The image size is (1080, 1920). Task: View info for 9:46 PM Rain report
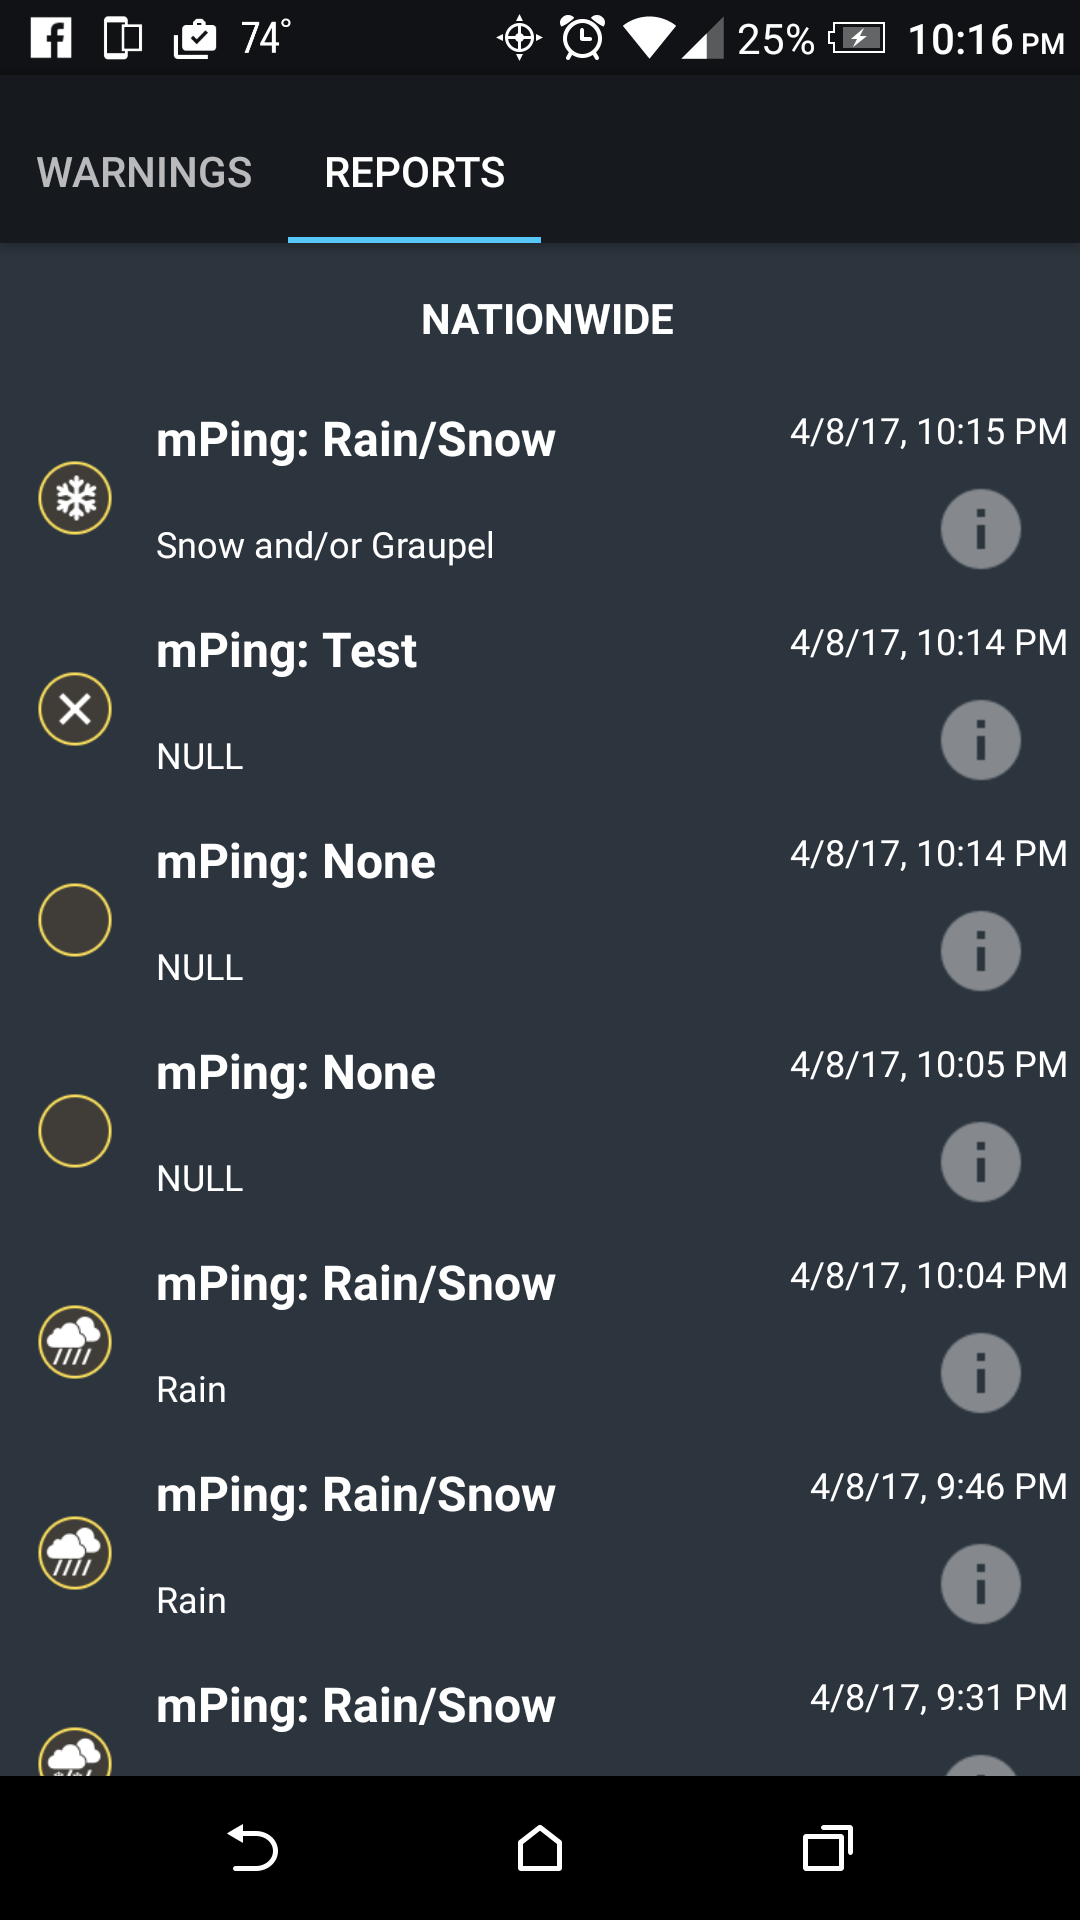click(980, 1584)
